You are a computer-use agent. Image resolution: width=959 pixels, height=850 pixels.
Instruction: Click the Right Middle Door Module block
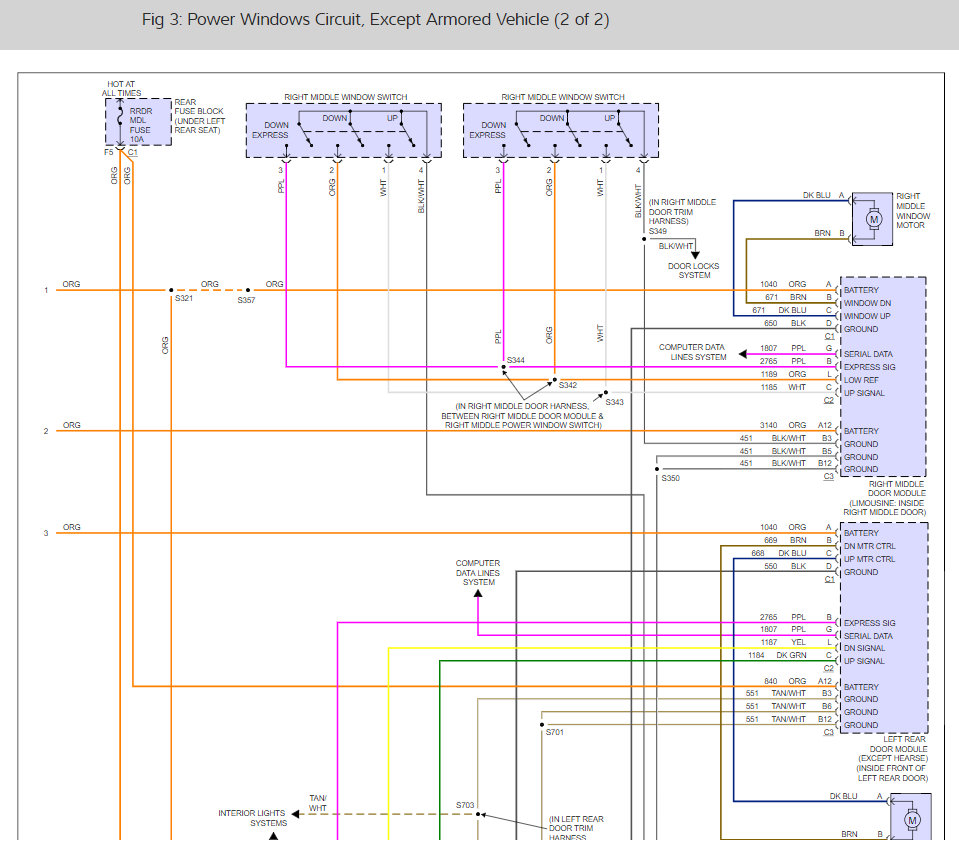point(883,377)
